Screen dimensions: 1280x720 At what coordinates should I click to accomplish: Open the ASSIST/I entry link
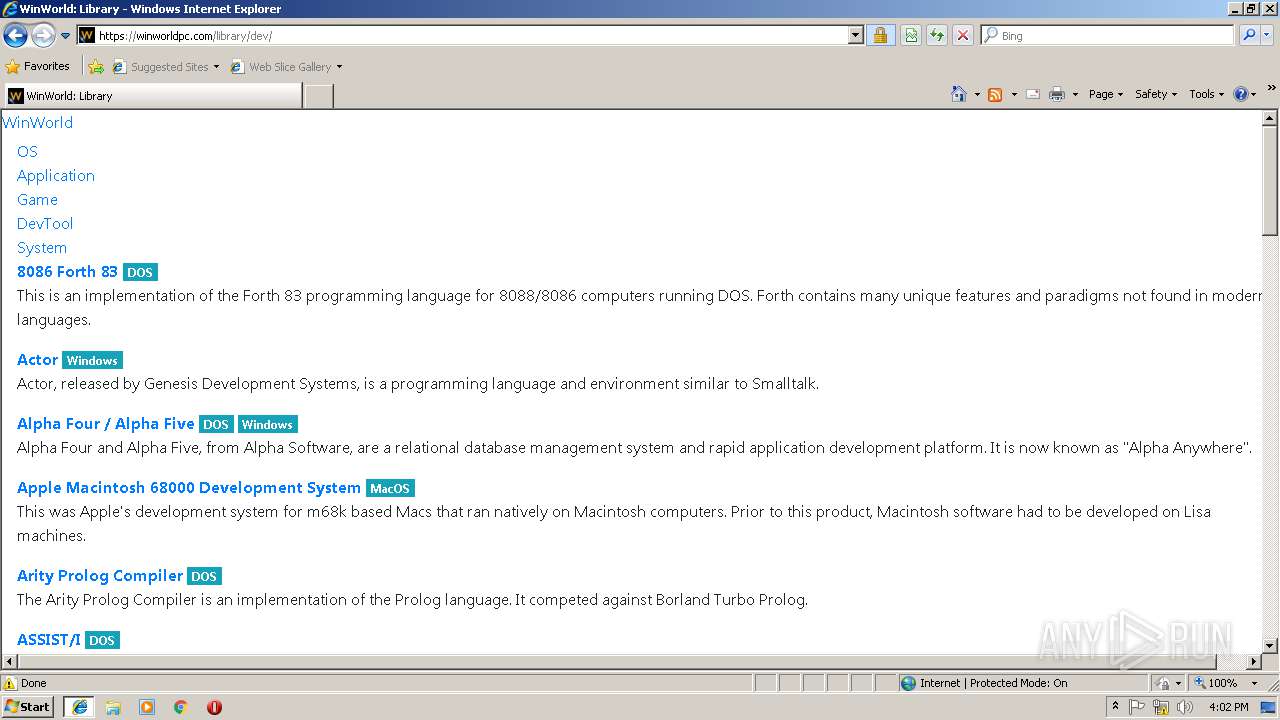point(49,640)
